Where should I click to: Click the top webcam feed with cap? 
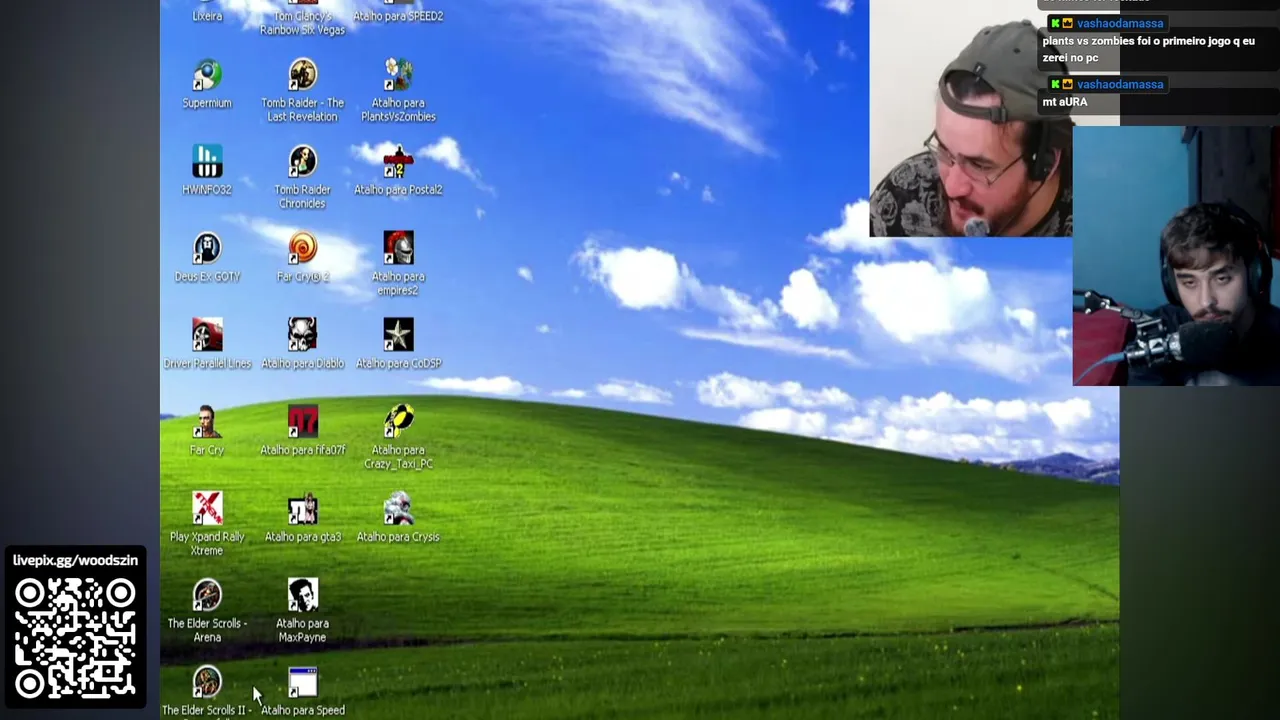point(970,118)
